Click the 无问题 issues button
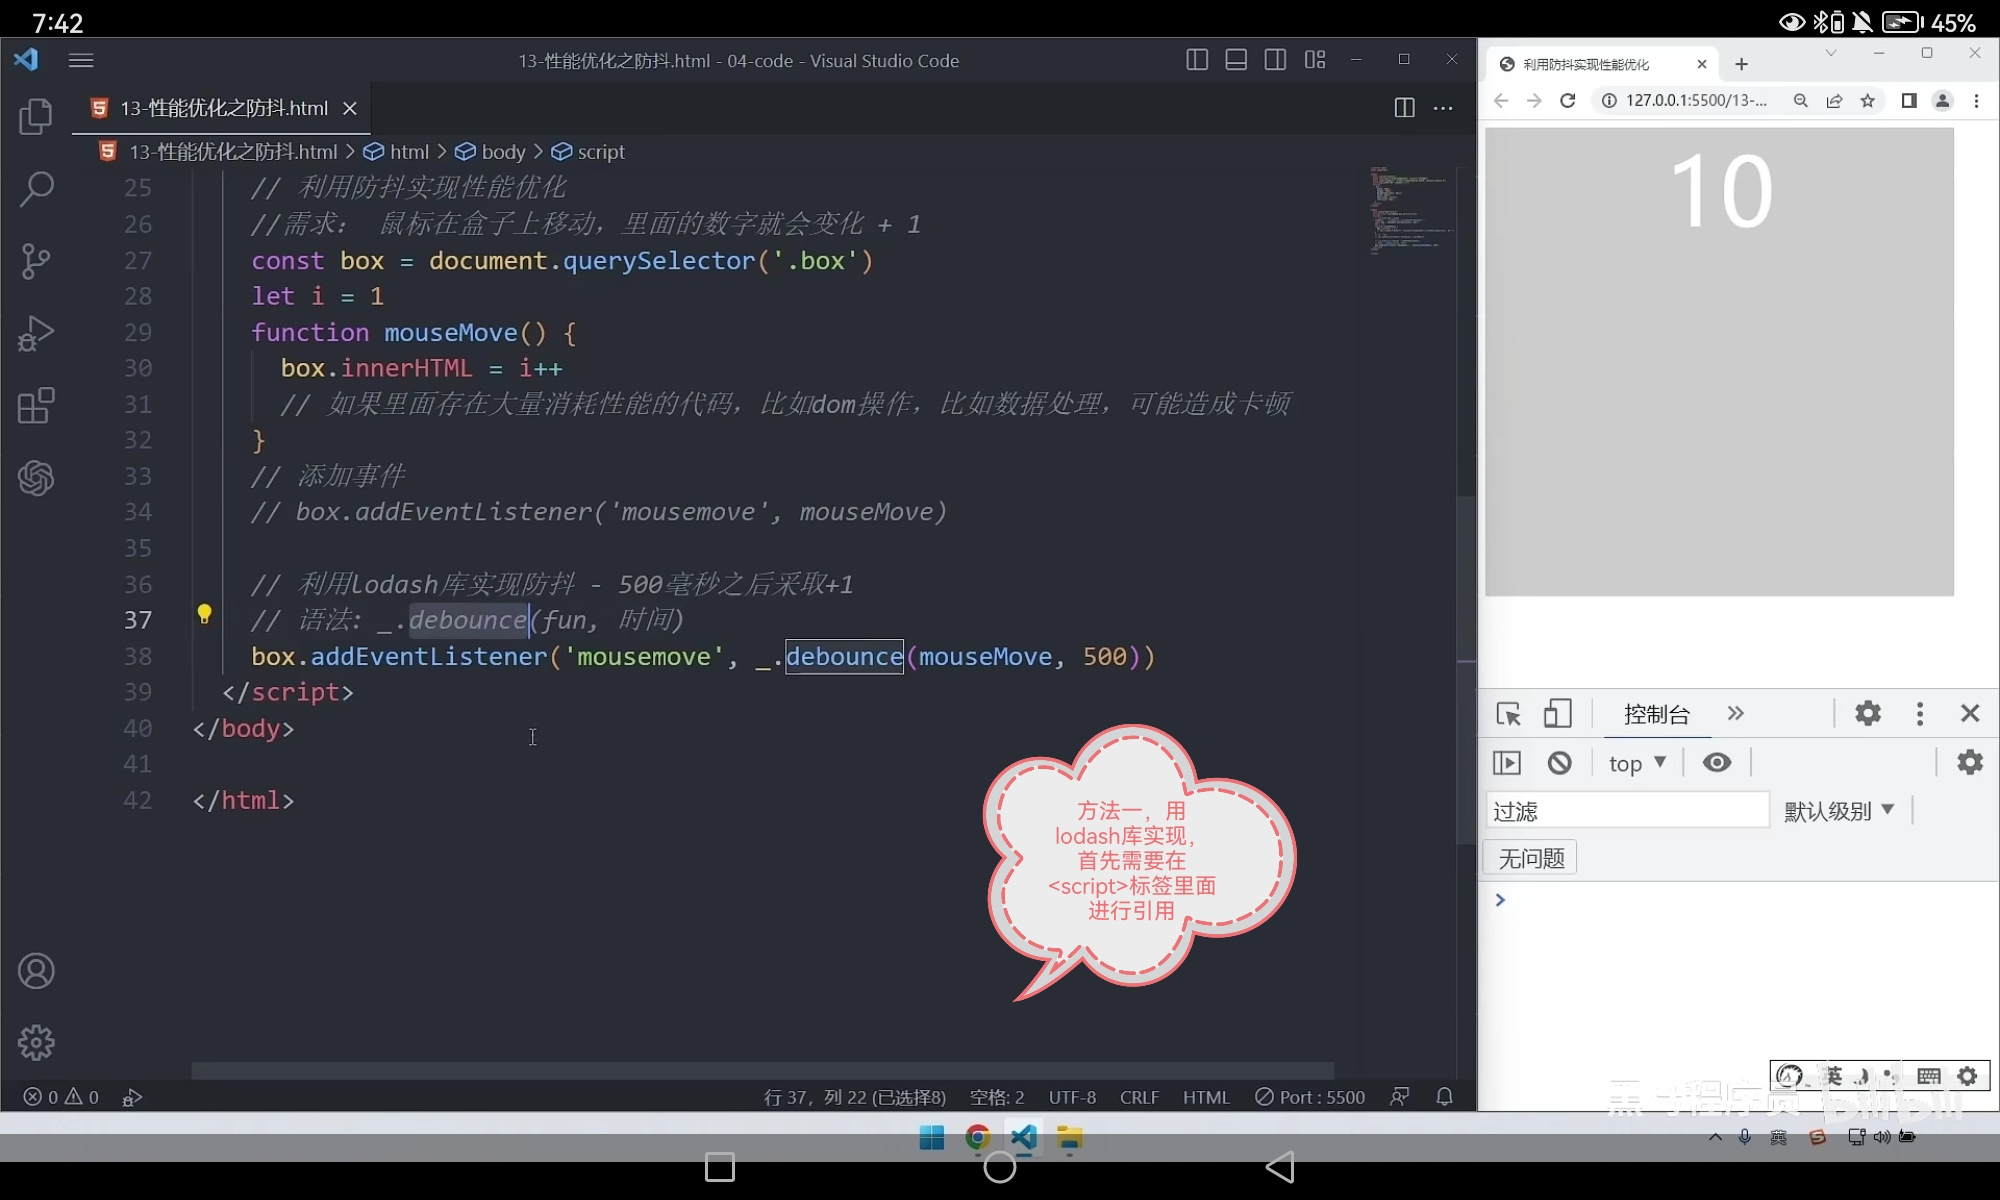 click(x=1531, y=858)
